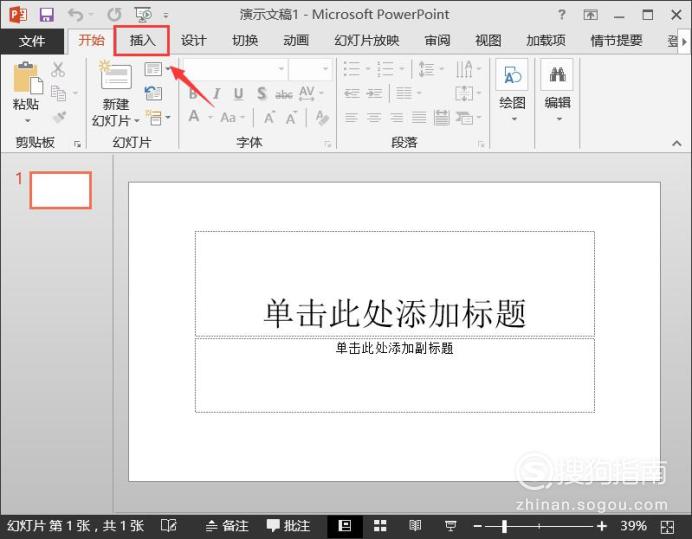The image size is (692, 539).
Task: Click the Font Color A button
Action: pos(194,117)
